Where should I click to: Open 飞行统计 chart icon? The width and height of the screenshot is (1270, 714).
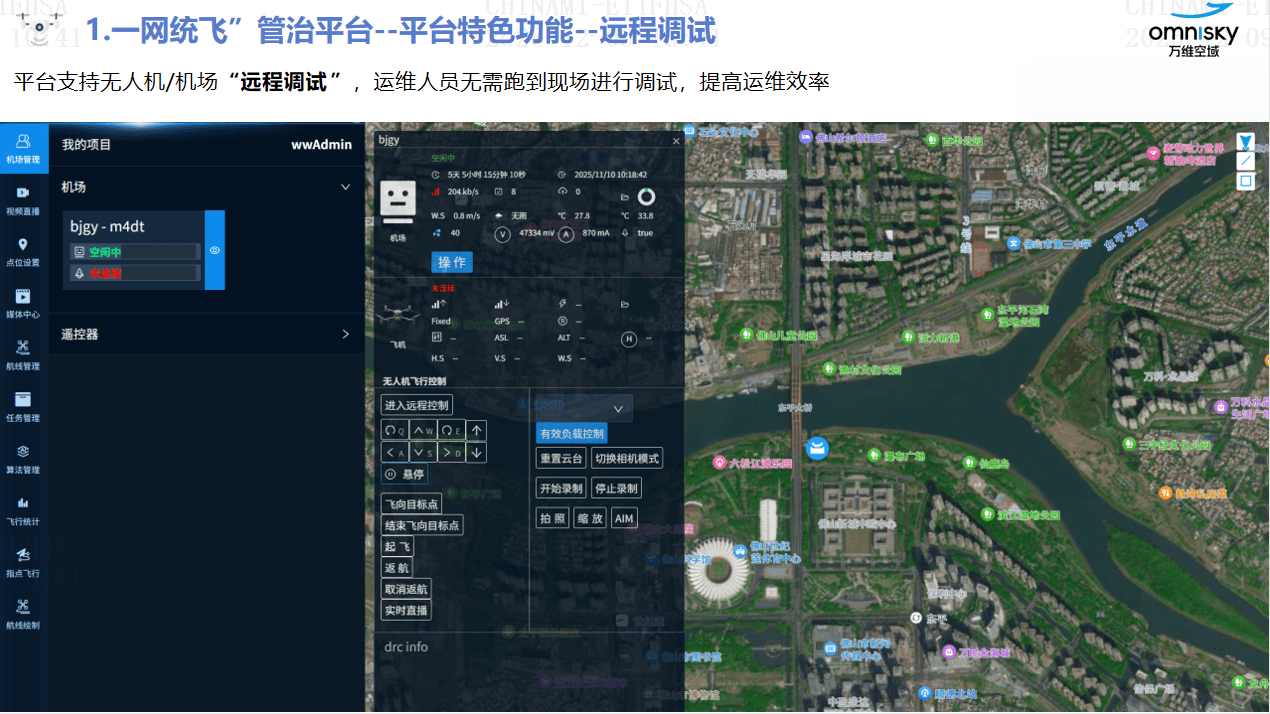tap(23, 509)
